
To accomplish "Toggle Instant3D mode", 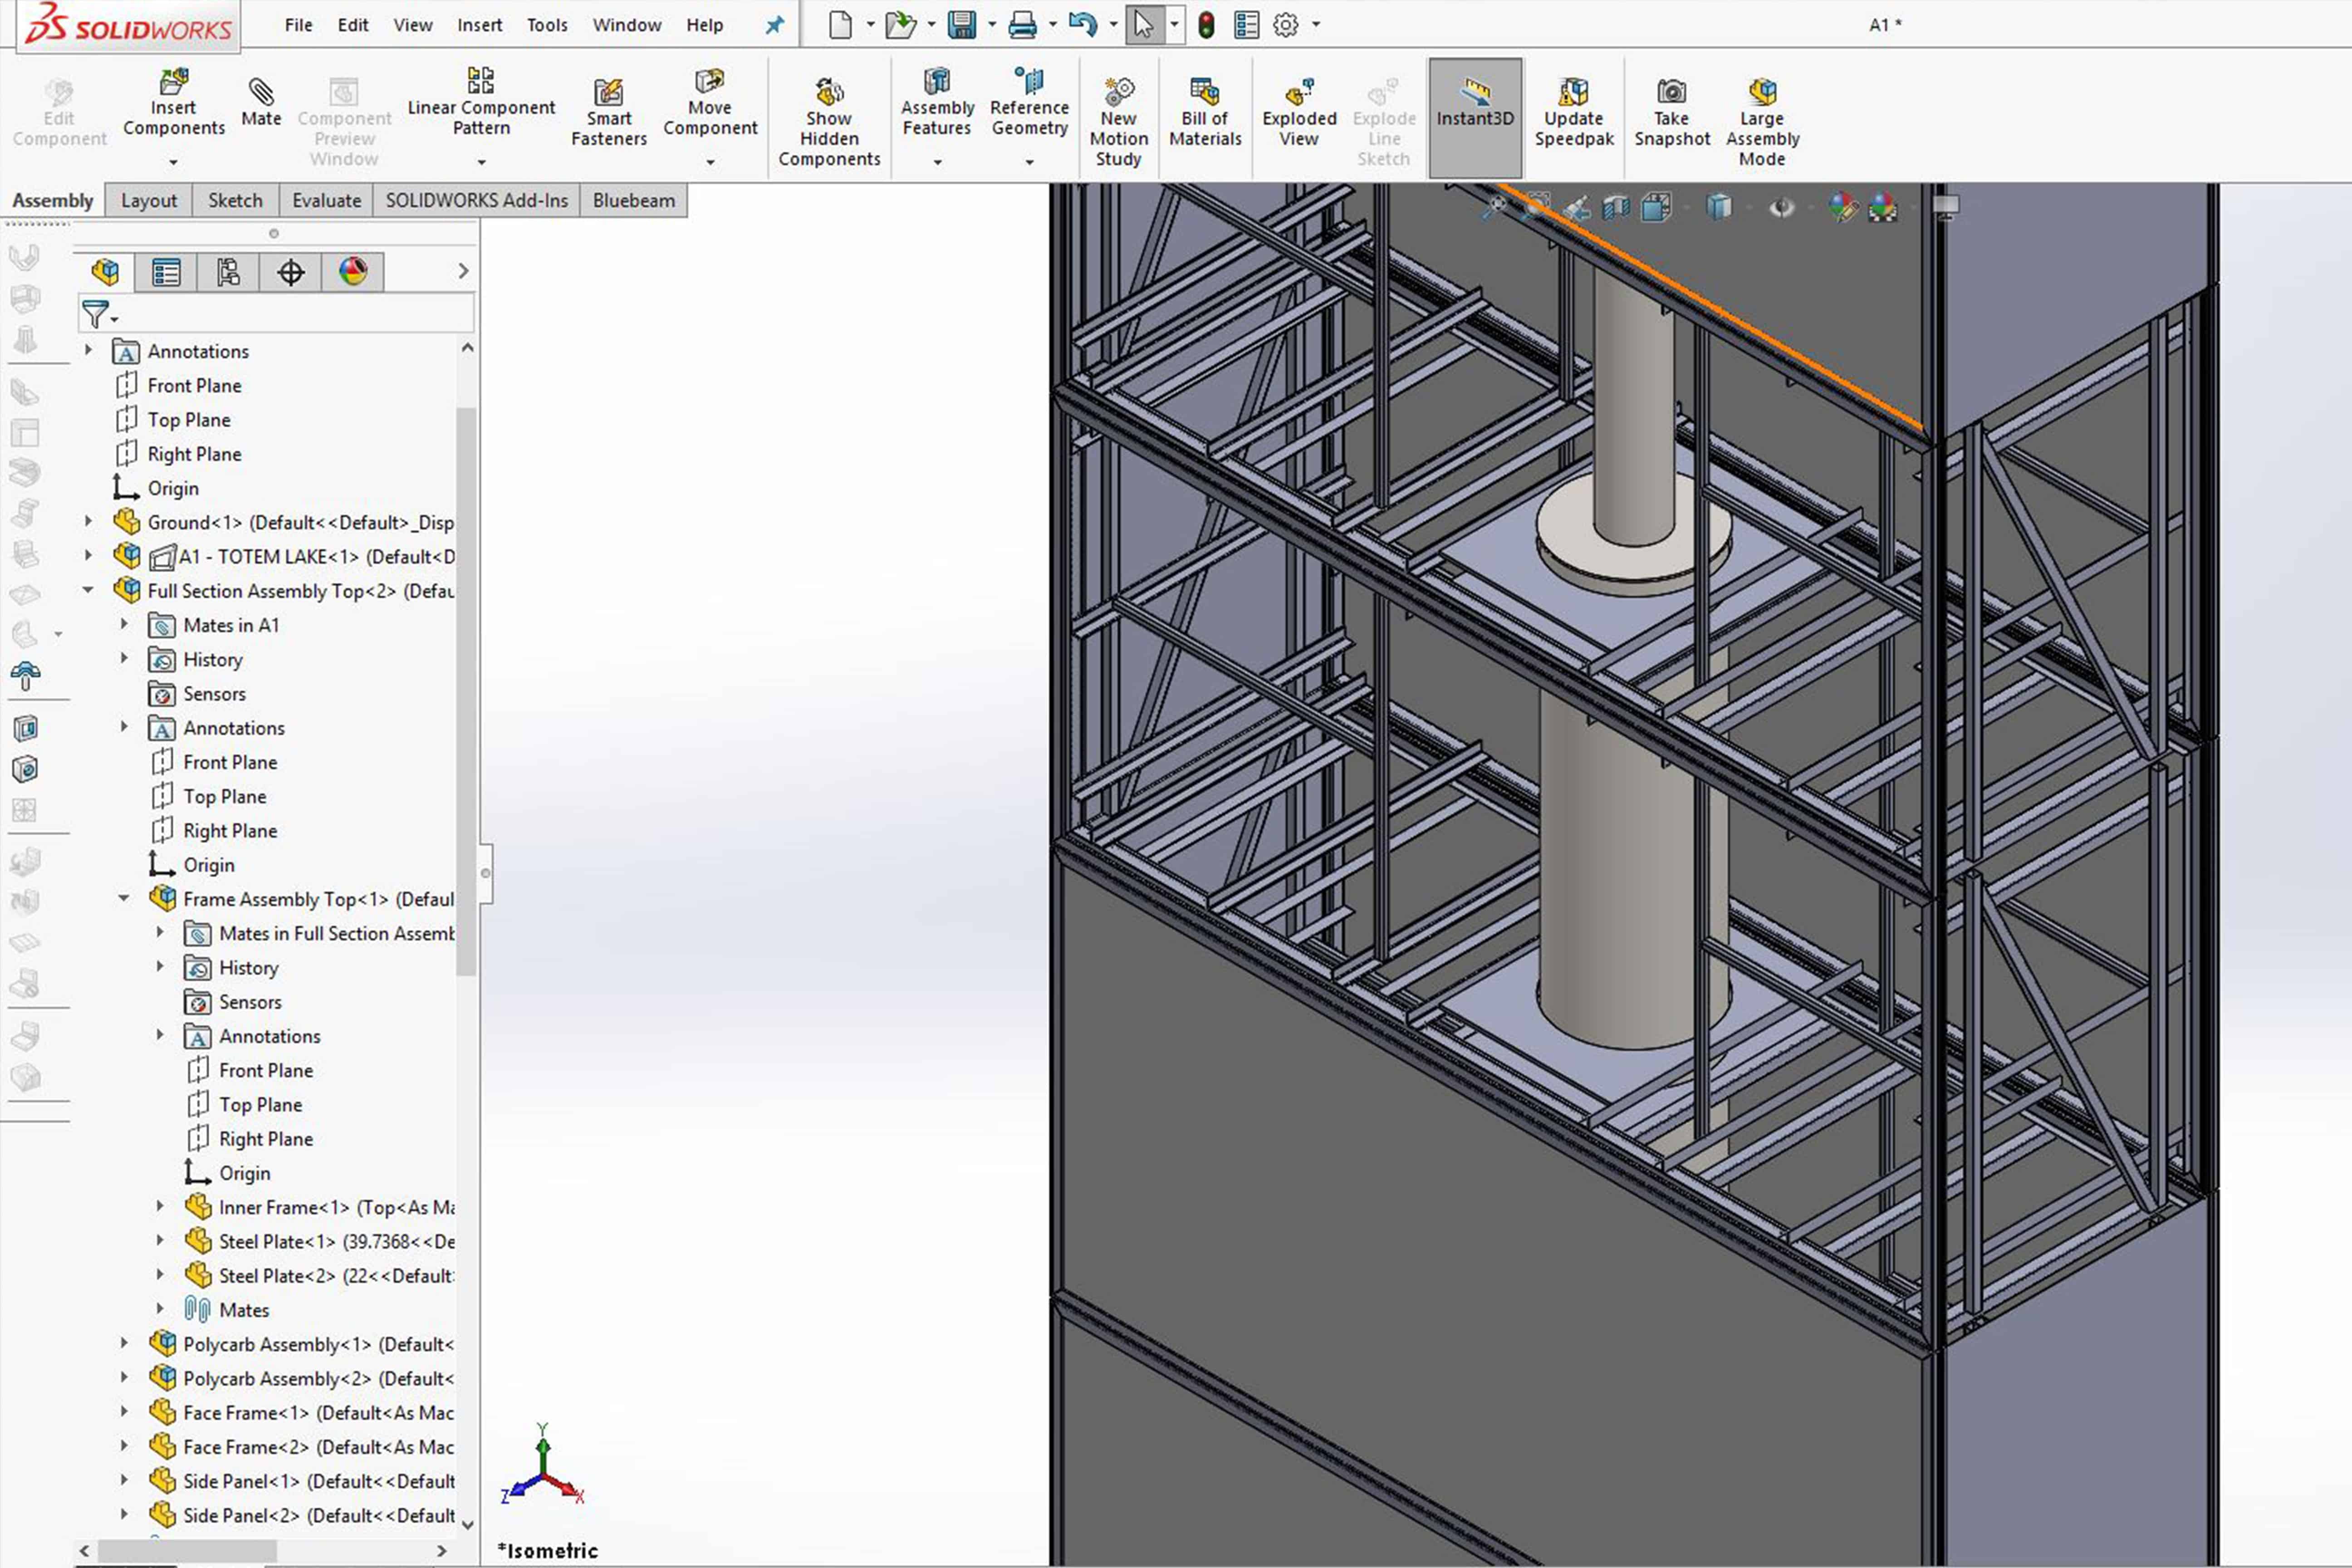I will point(1475,117).
